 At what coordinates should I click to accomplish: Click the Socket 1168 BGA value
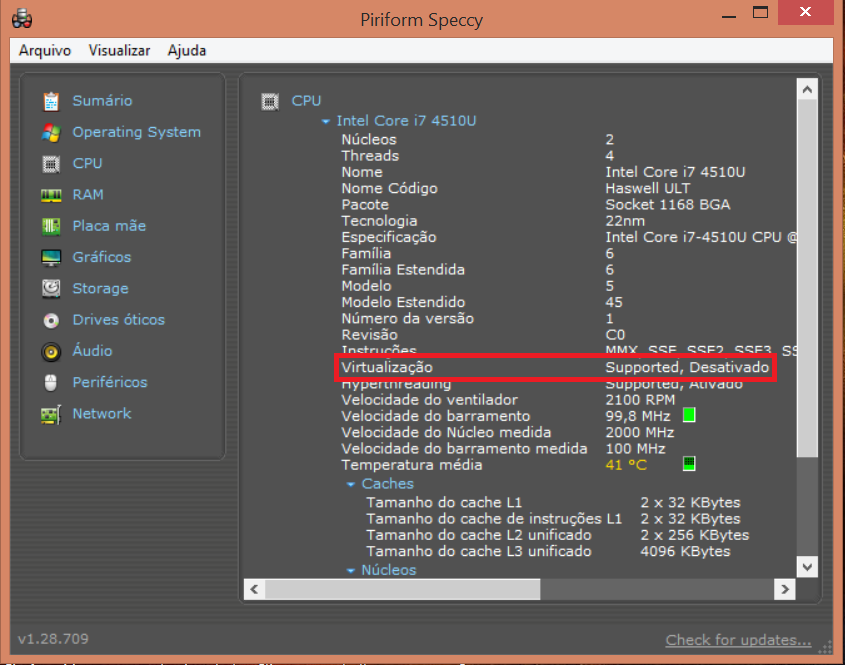(668, 204)
